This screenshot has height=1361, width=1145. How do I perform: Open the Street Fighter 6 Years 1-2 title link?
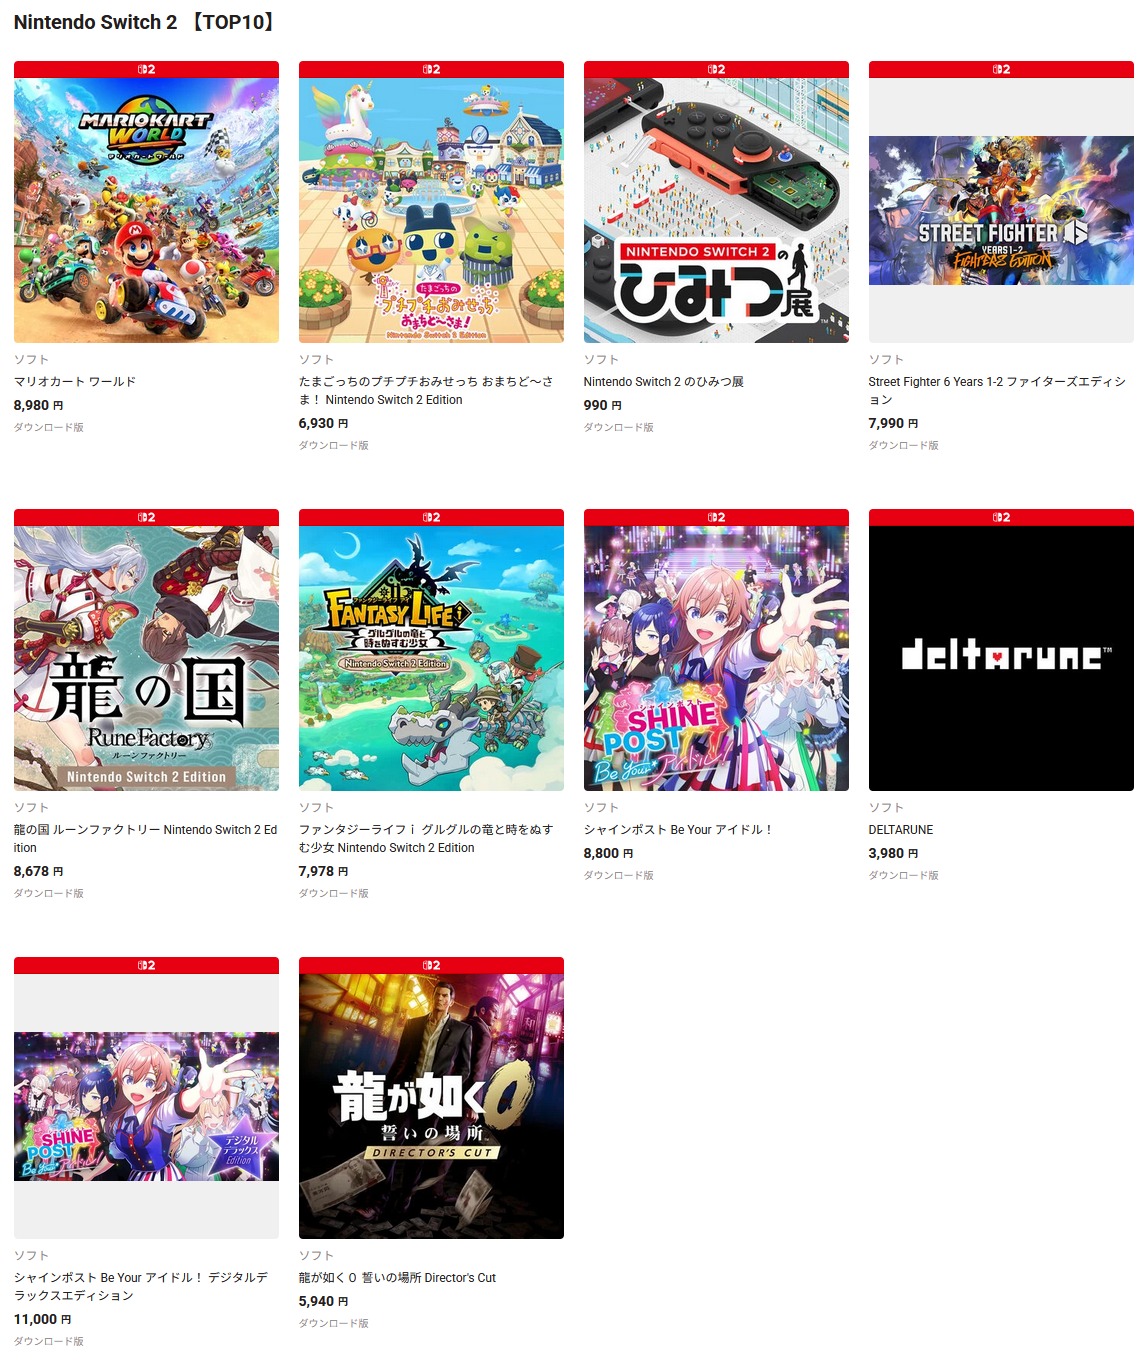[x=997, y=391]
